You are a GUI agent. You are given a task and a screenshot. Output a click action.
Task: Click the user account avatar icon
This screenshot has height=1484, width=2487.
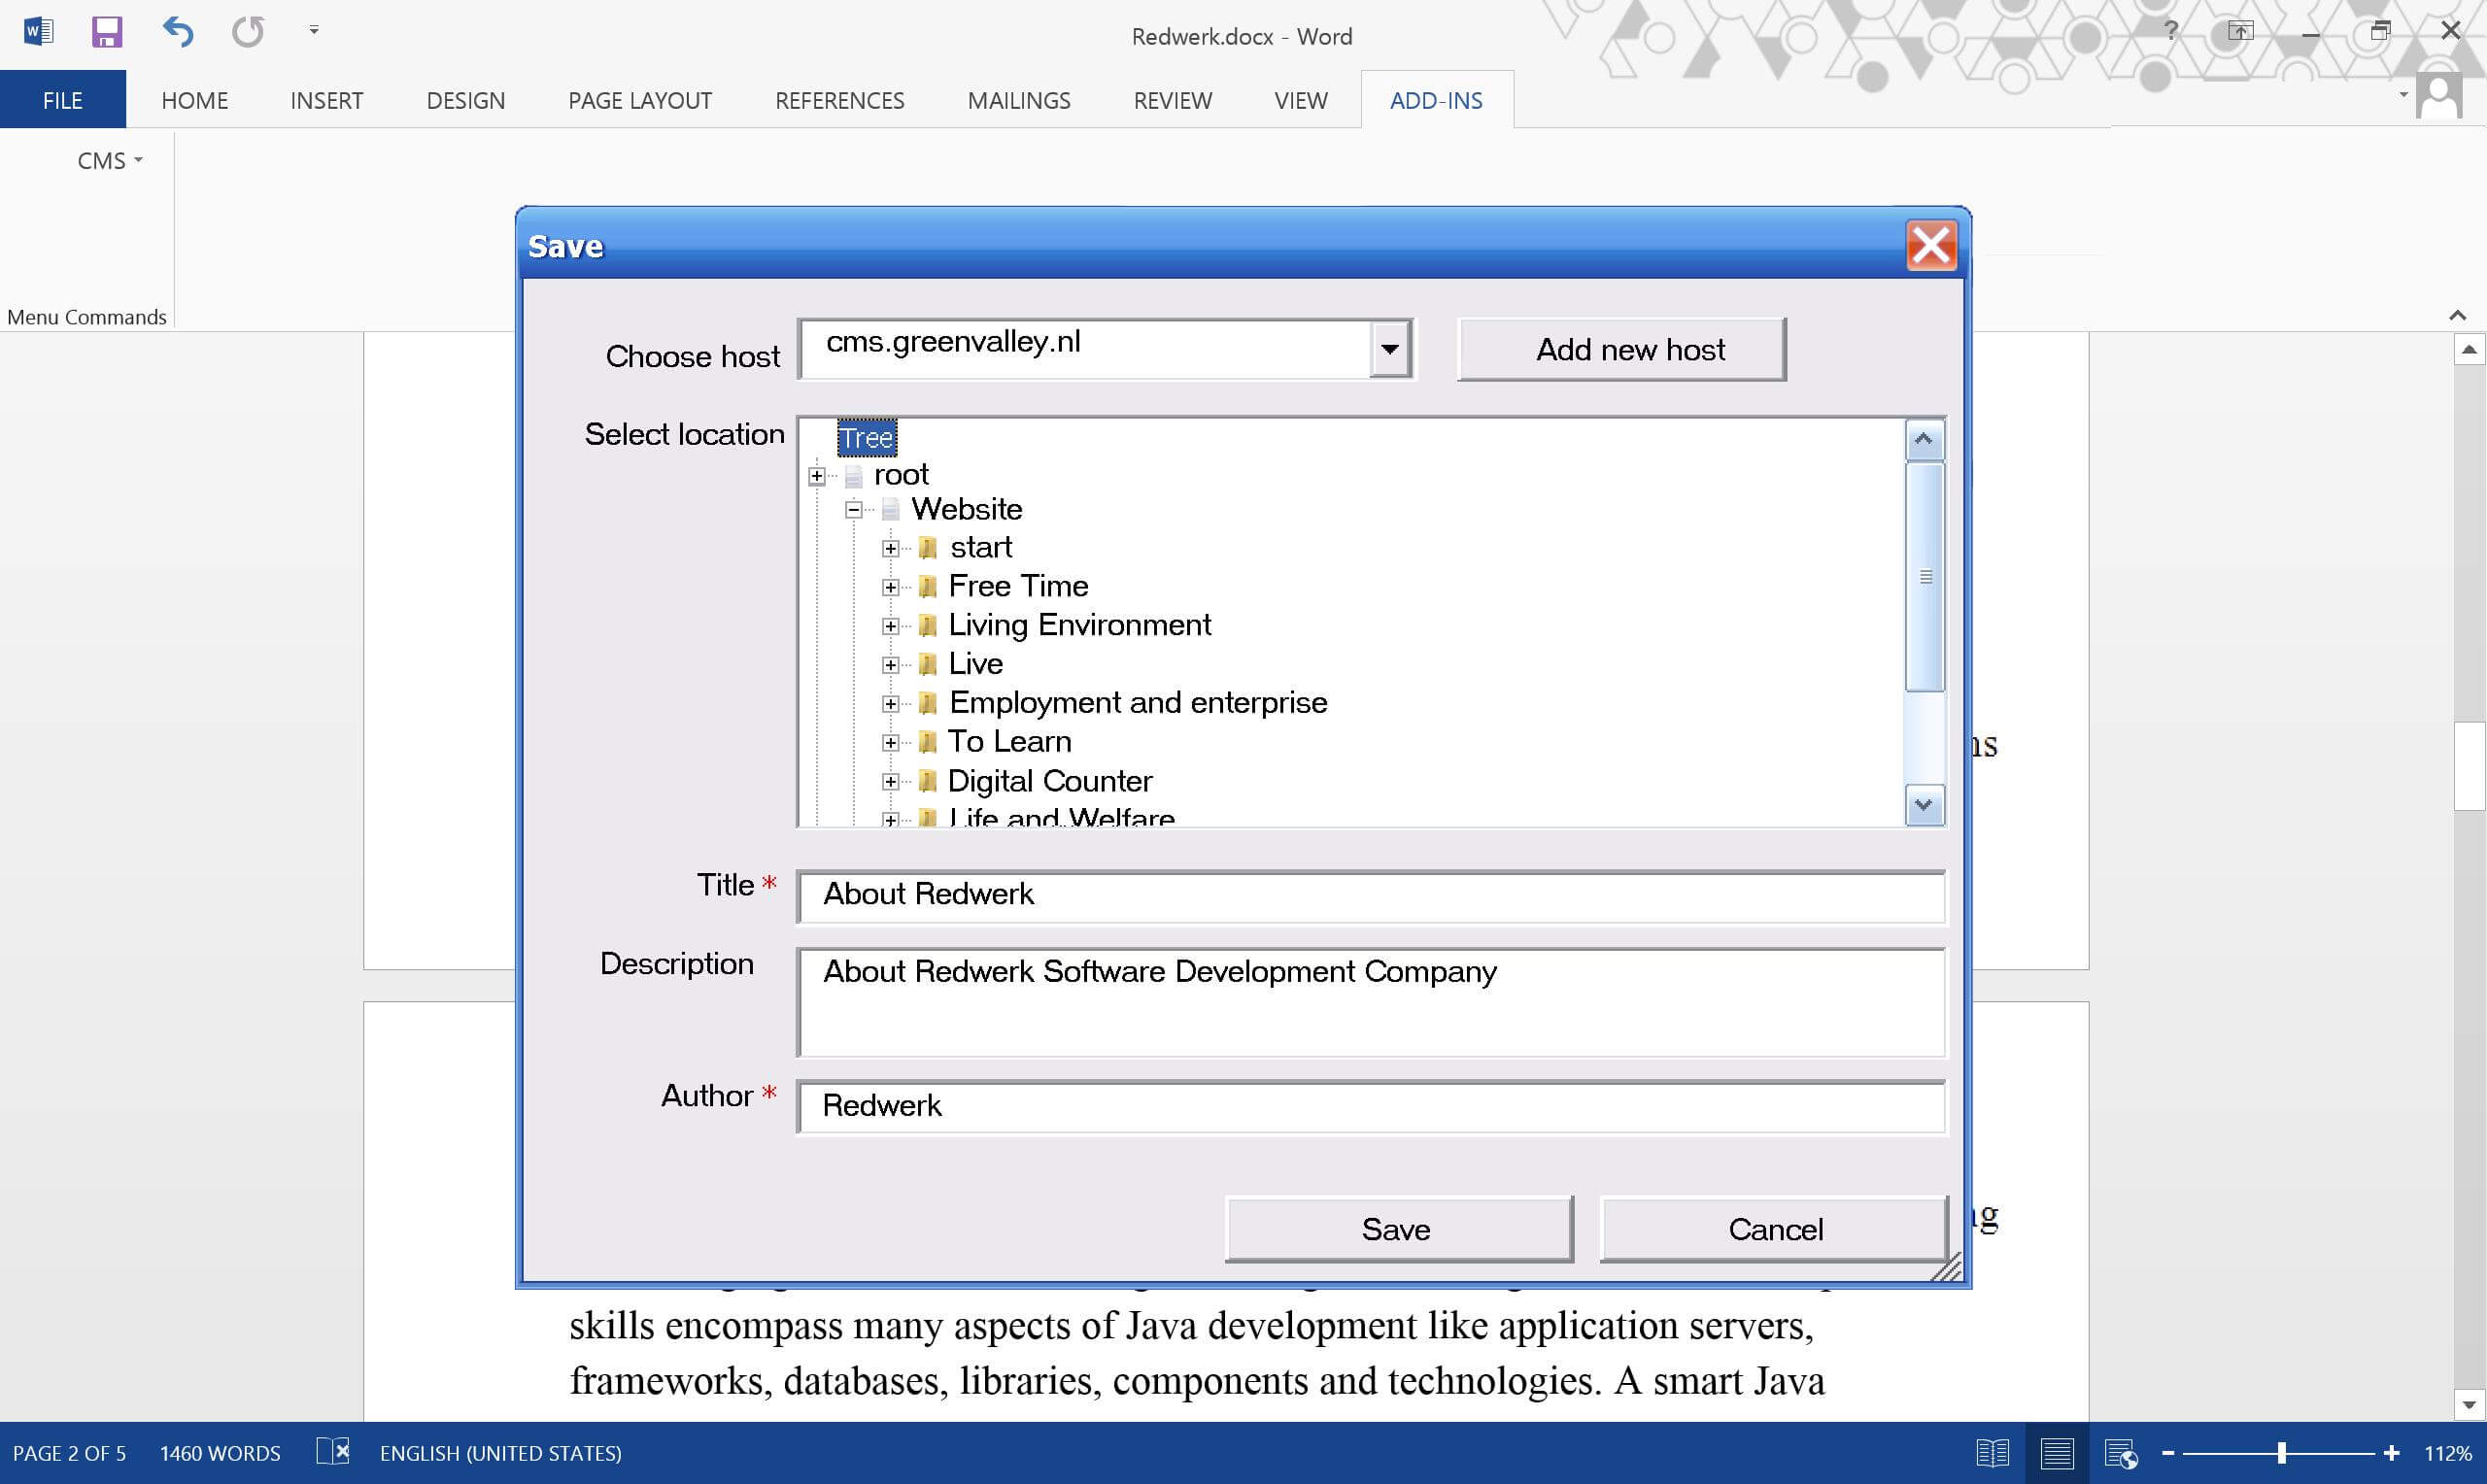2439,97
